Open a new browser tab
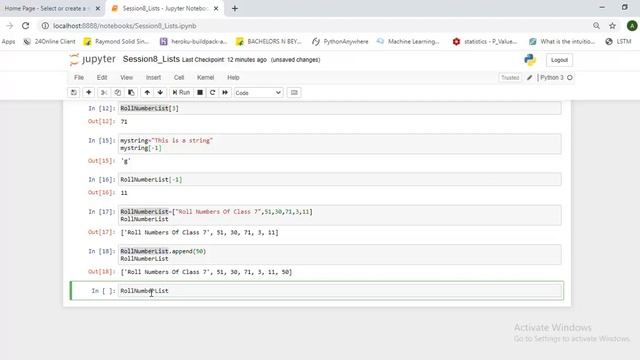 click(x=235, y=8)
